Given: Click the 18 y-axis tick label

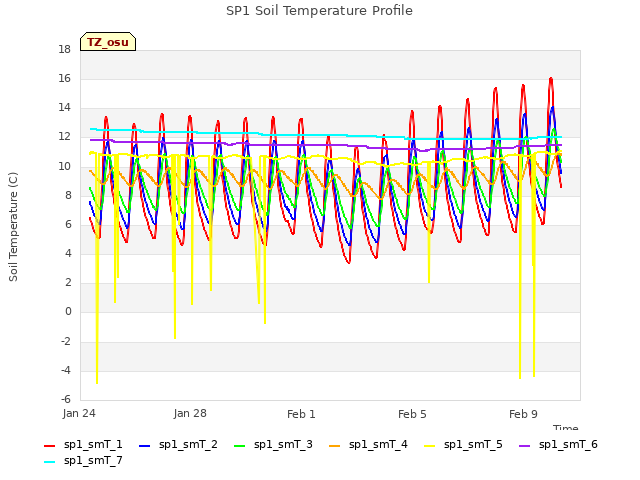Looking at the screenshot, I should point(64,50).
